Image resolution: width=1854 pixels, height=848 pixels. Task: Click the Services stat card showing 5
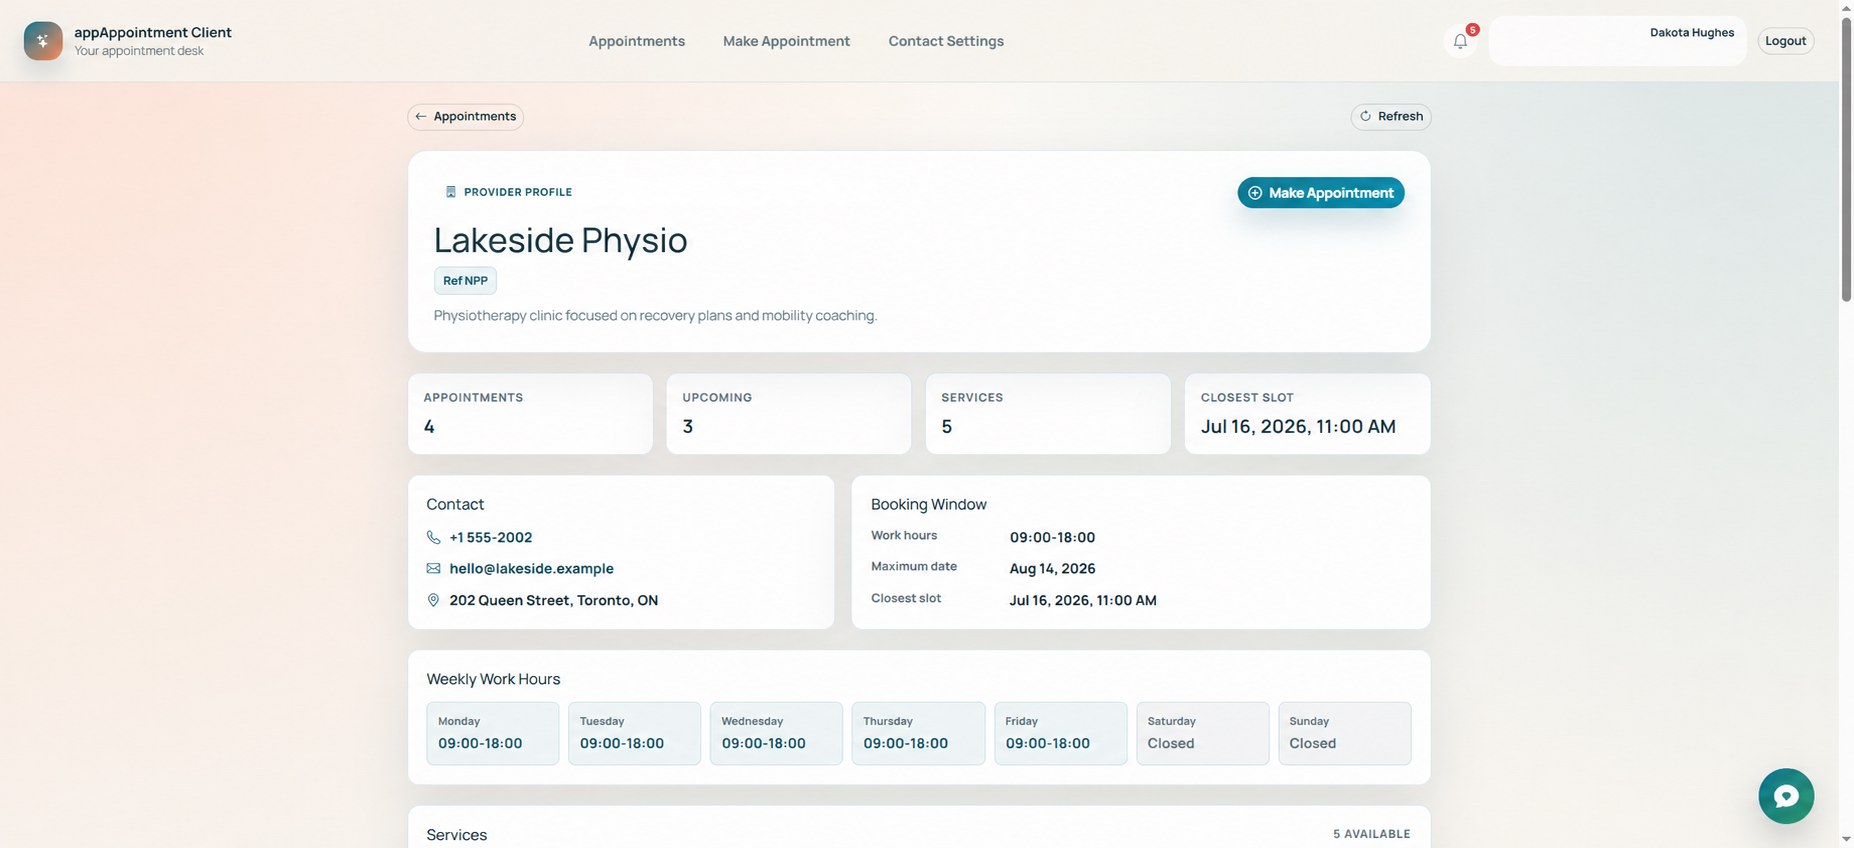pos(1048,414)
